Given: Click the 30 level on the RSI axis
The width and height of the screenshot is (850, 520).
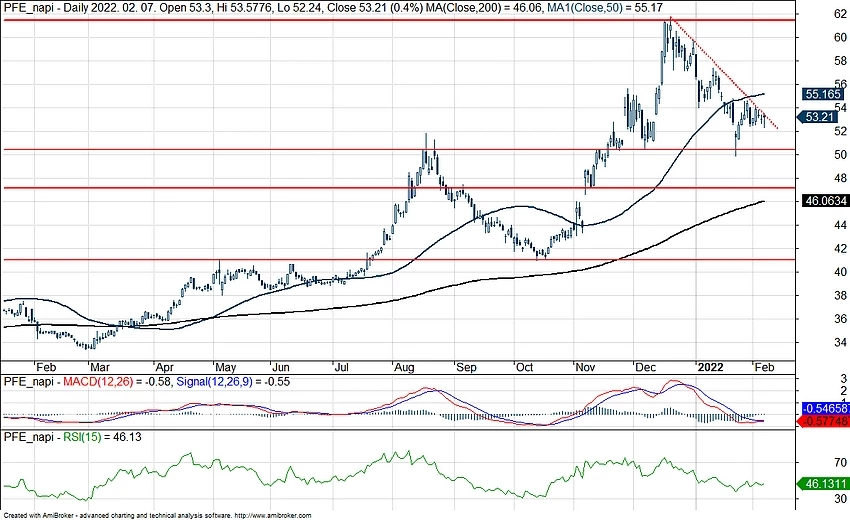Looking at the screenshot, I should click(x=840, y=499).
